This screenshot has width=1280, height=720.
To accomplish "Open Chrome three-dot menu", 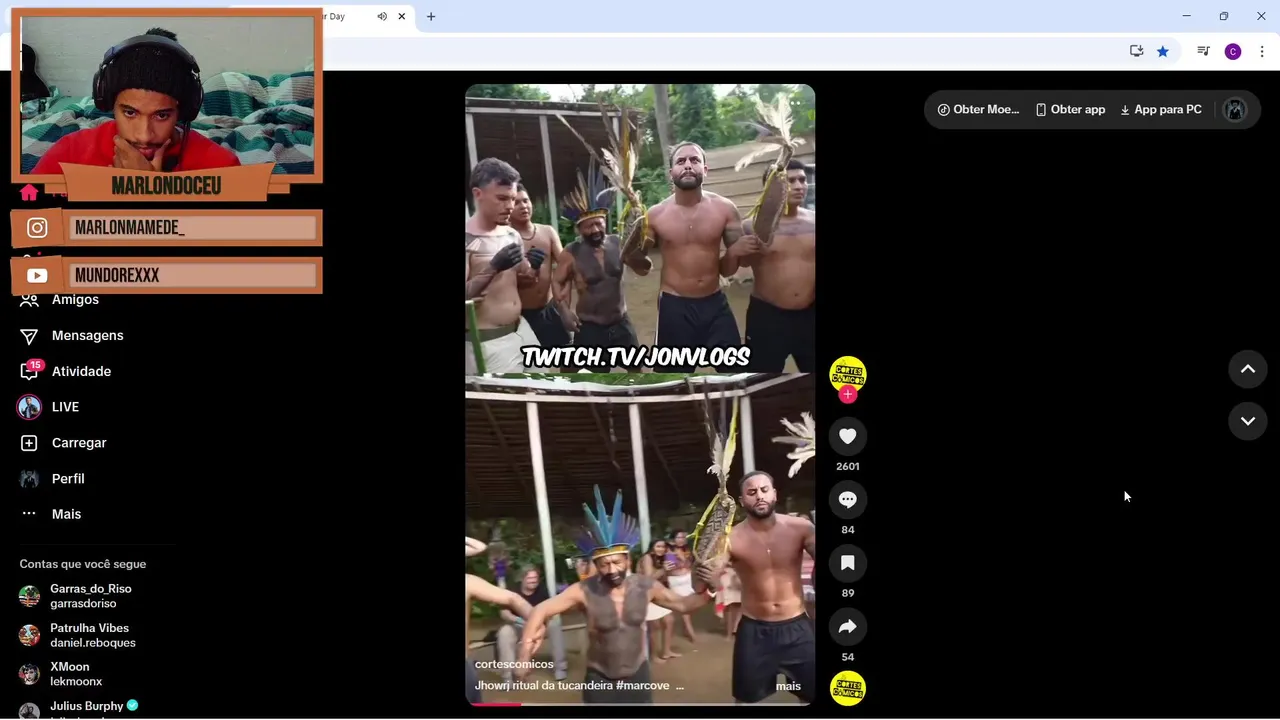I will point(1262,51).
